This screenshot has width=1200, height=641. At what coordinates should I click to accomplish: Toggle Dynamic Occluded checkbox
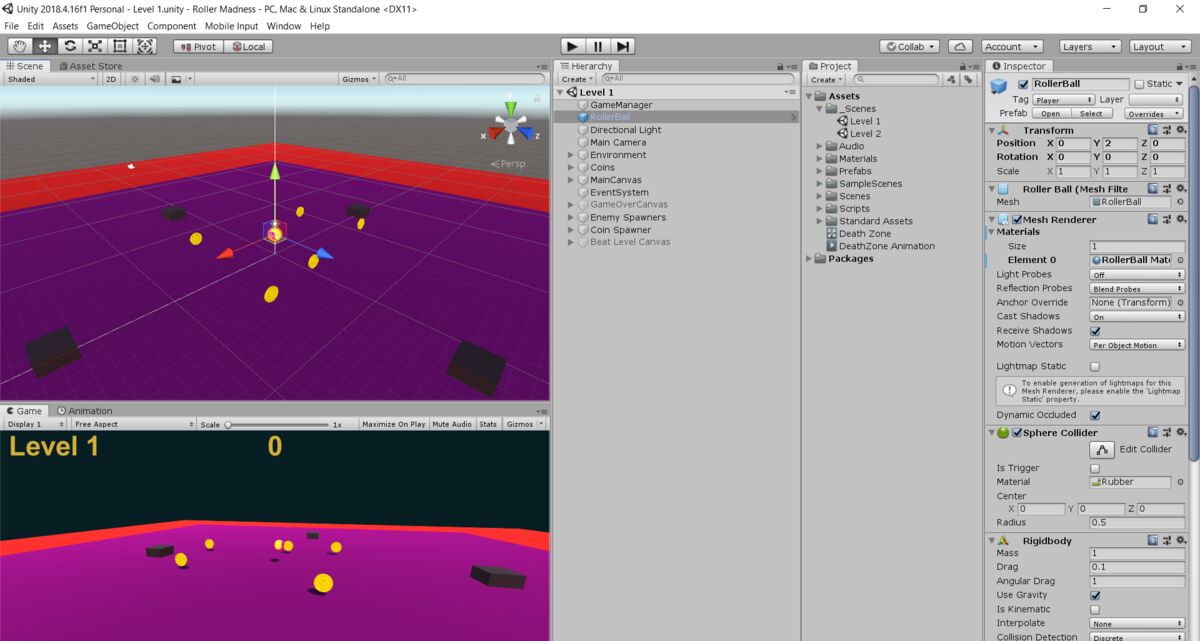pyautogui.click(x=1095, y=415)
